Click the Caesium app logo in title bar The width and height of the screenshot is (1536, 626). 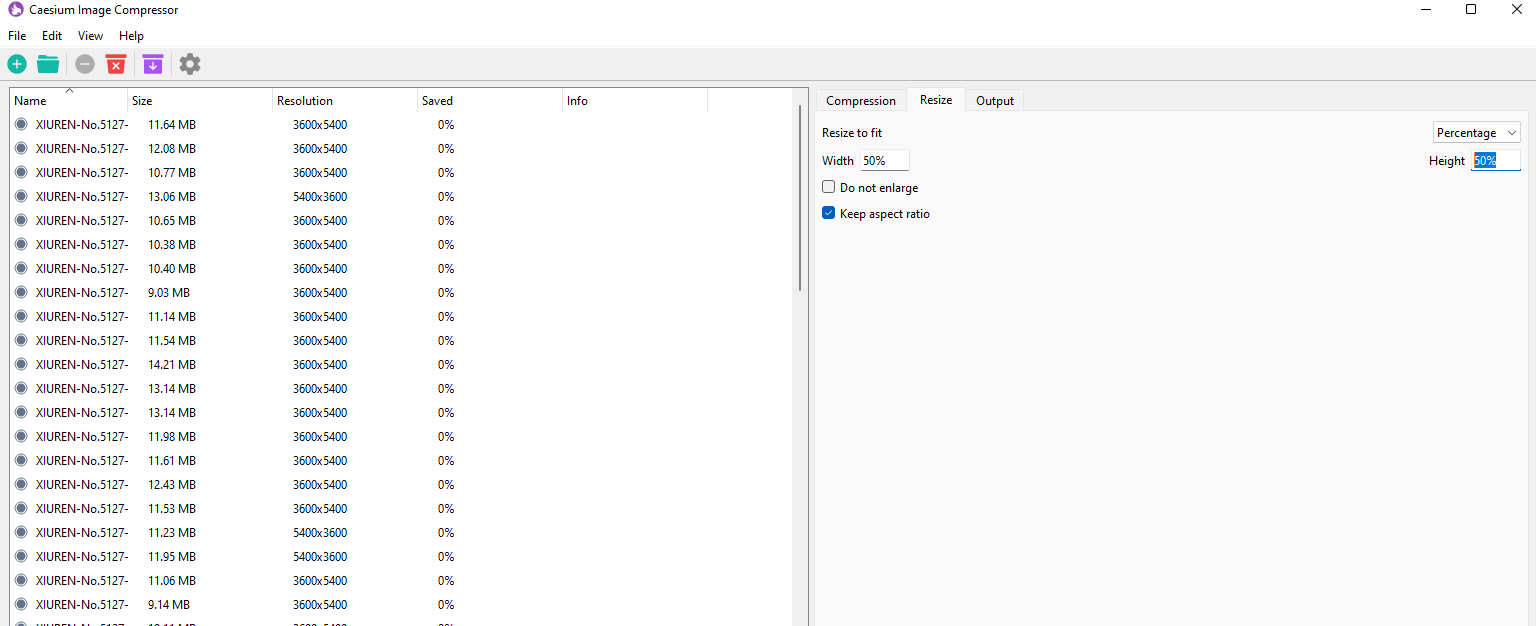[15, 10]
